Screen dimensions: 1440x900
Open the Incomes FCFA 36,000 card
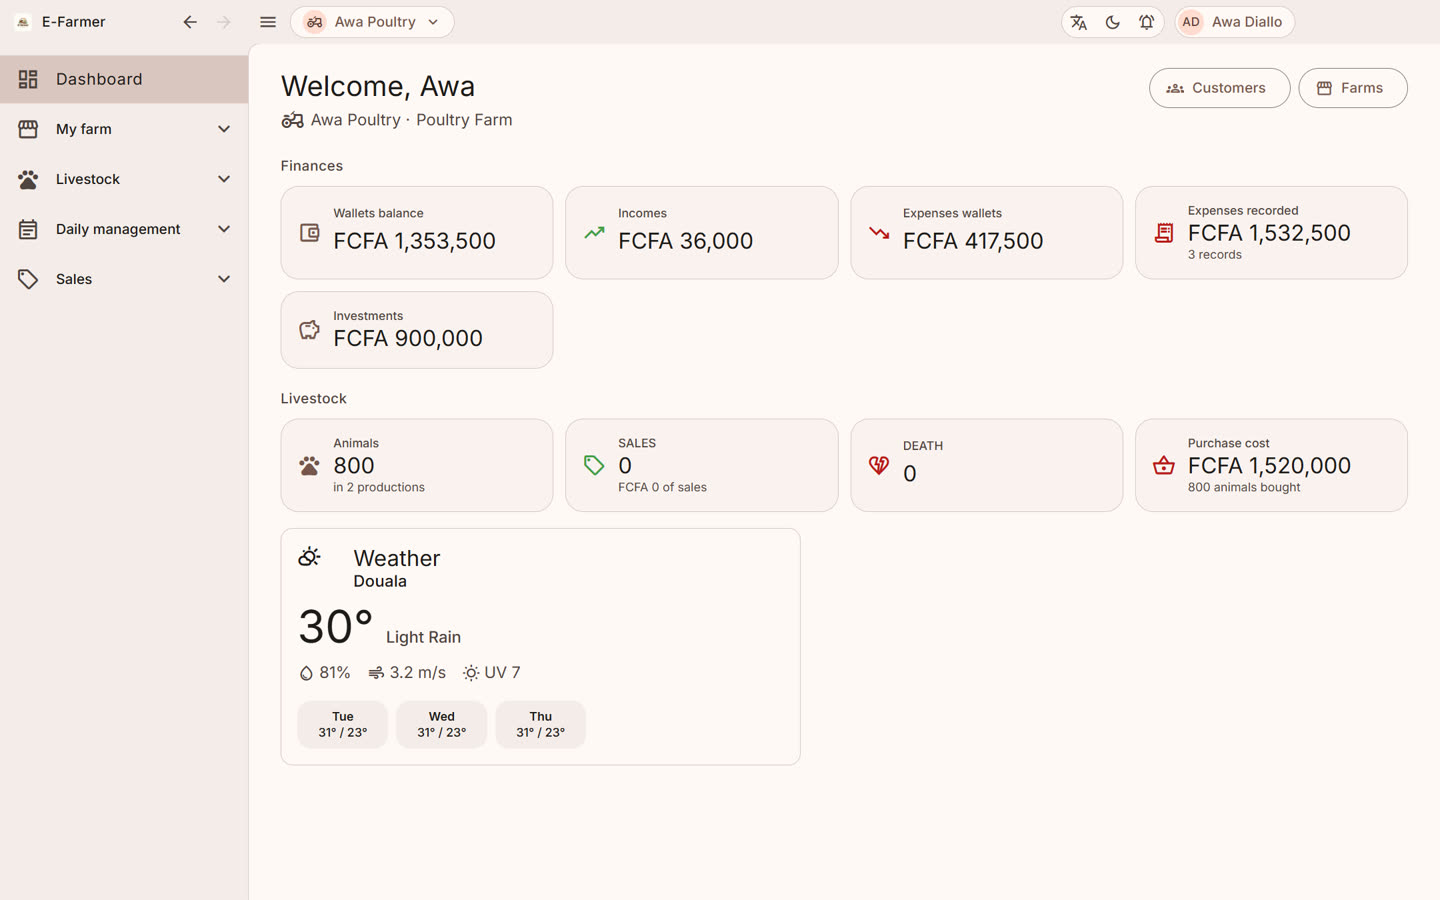702,232
